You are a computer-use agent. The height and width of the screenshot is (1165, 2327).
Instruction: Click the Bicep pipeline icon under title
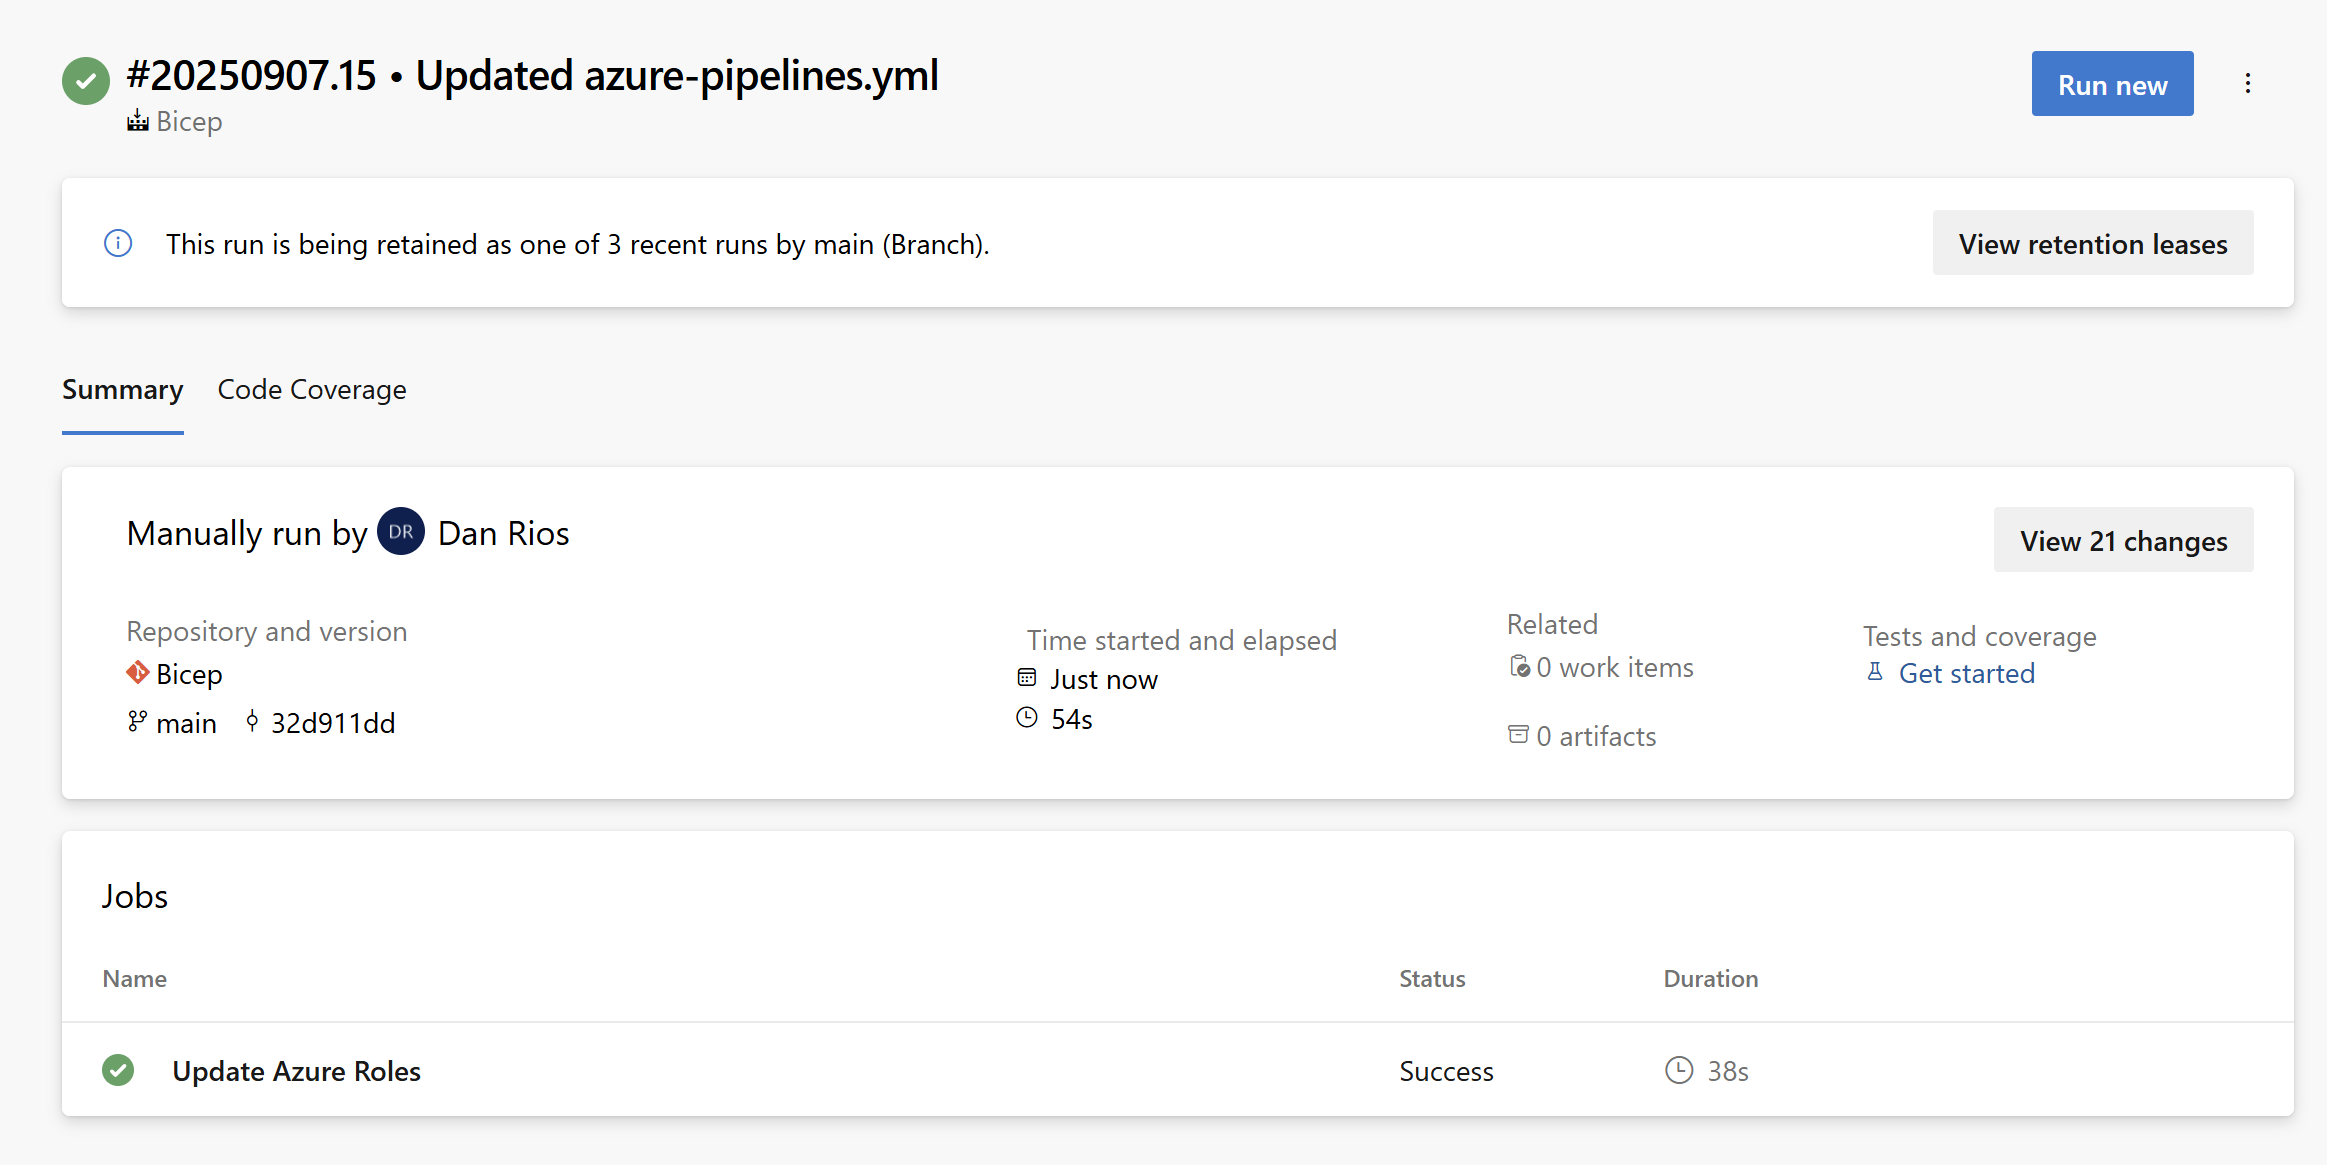(138, 121)
